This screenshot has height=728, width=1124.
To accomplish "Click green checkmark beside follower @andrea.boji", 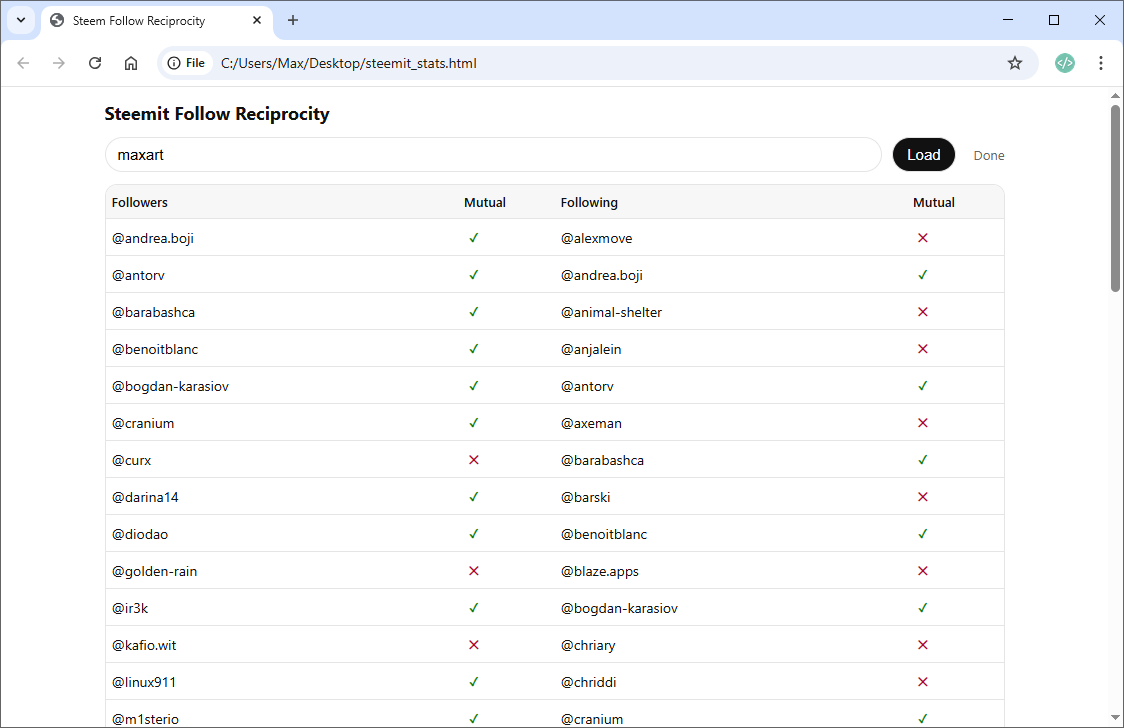I will 474,238.
